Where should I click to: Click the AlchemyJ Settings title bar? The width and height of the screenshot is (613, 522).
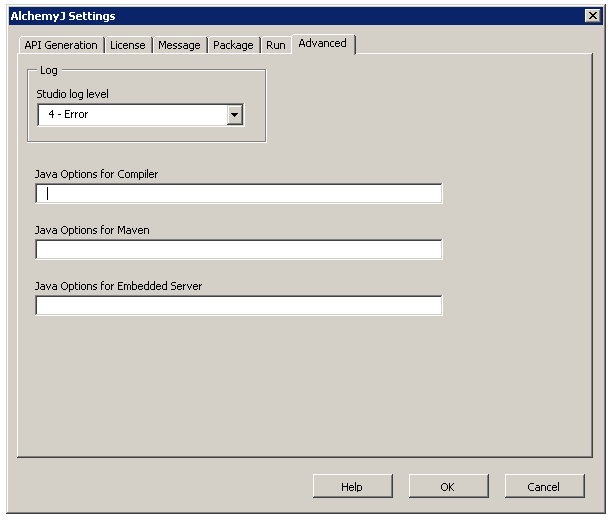pos(300,16)
